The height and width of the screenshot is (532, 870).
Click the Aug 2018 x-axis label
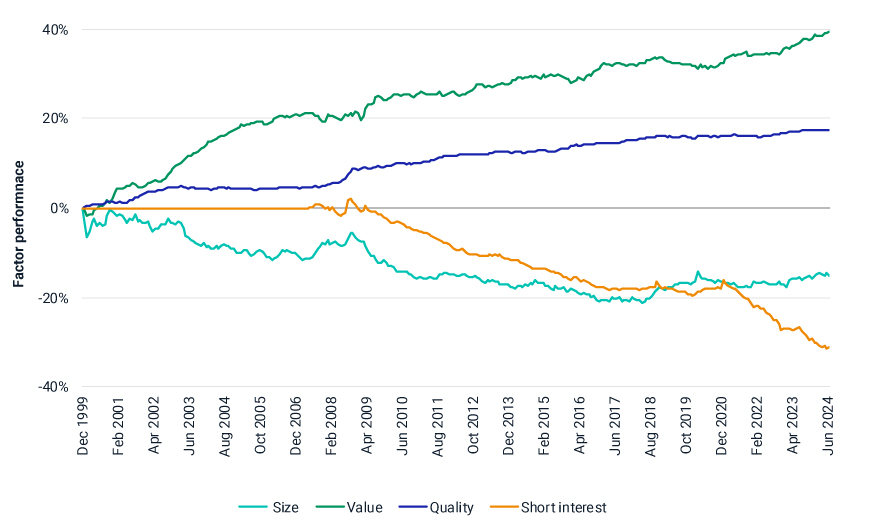pyautogui.click(x=651, y=427)
